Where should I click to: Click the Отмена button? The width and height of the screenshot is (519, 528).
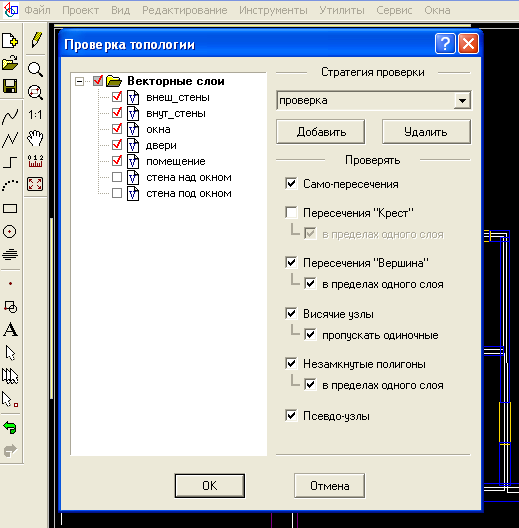[329, 486]
